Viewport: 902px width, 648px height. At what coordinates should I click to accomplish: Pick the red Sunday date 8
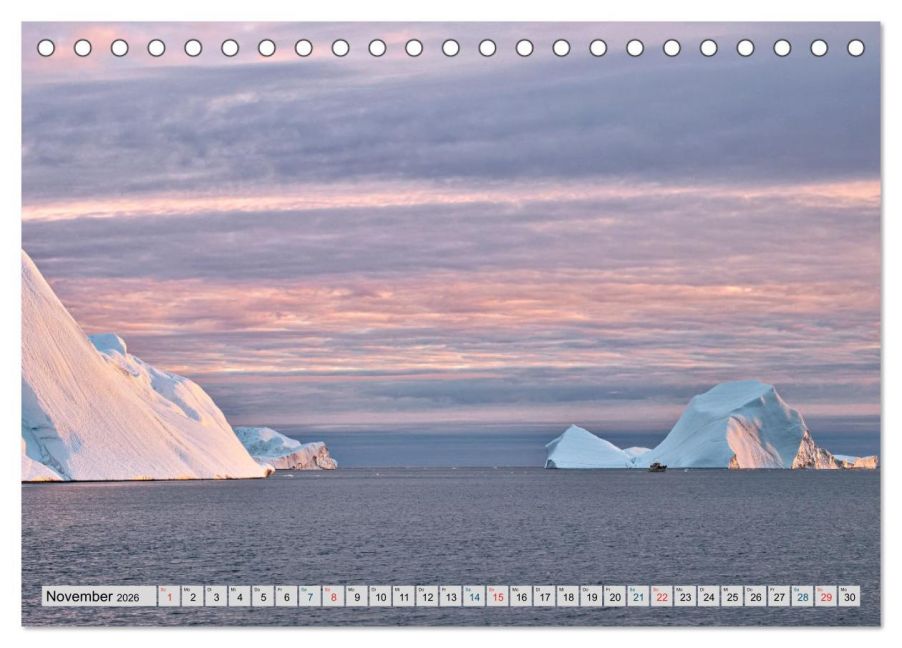[334, 596]
